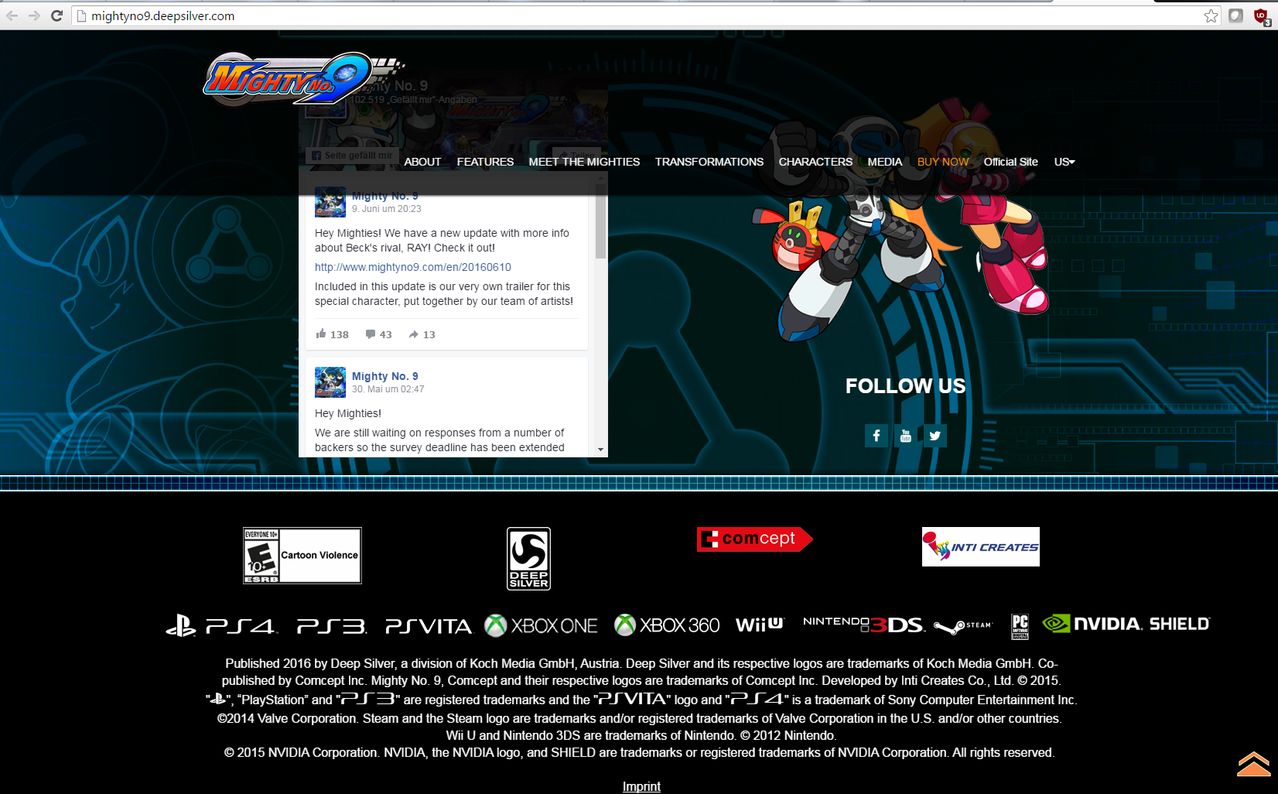Click the orange back-to-top arrow
Image resolution: width=1278 pixels, height=794 pixels.
click(x=1253, y=764)
